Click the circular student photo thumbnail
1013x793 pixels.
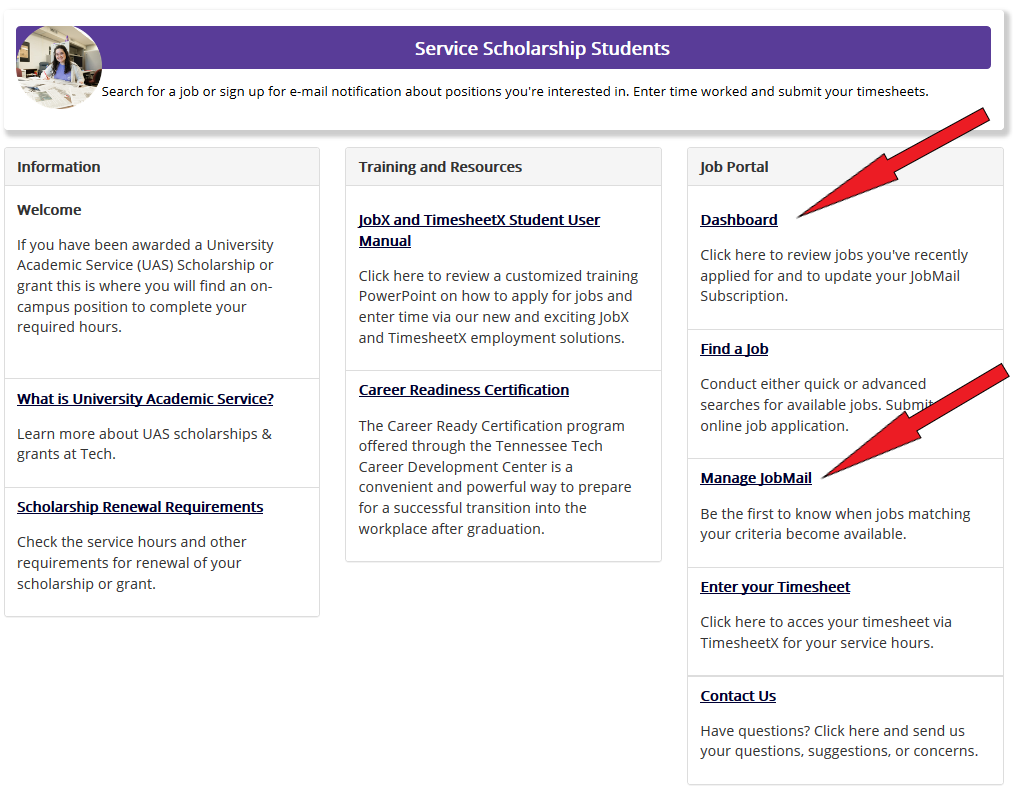click(58, 67)
